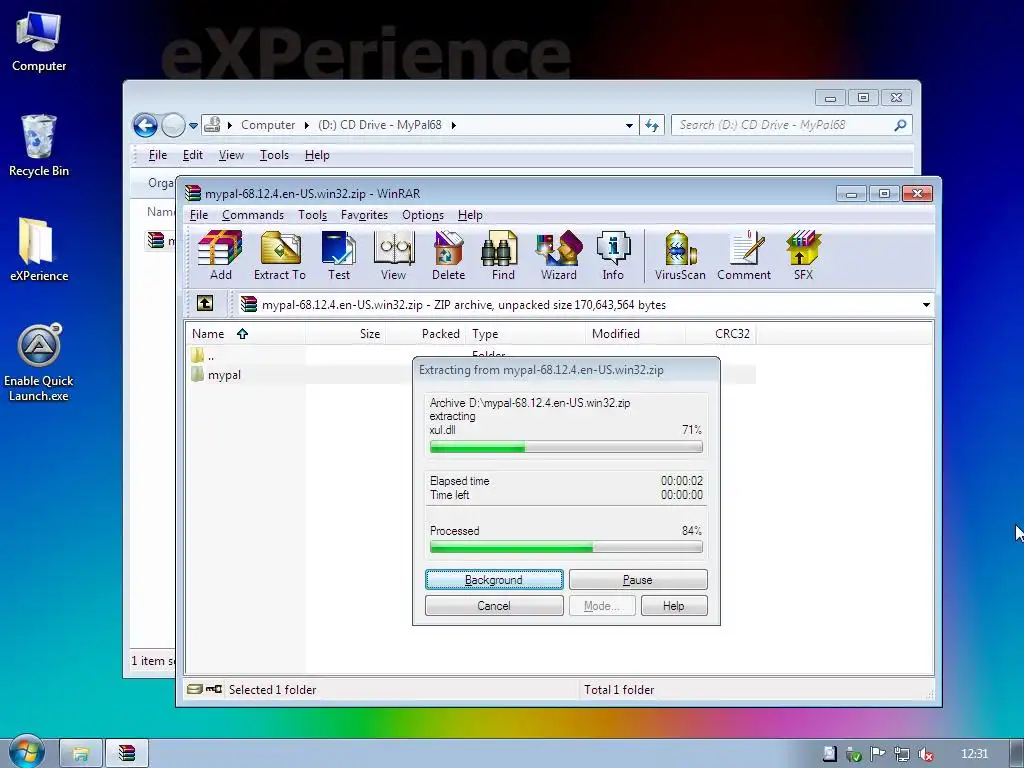The width and height of the screenshot is (1024, 768).
Task: Click the Info toolbar icon
Action: pos(613,256)
